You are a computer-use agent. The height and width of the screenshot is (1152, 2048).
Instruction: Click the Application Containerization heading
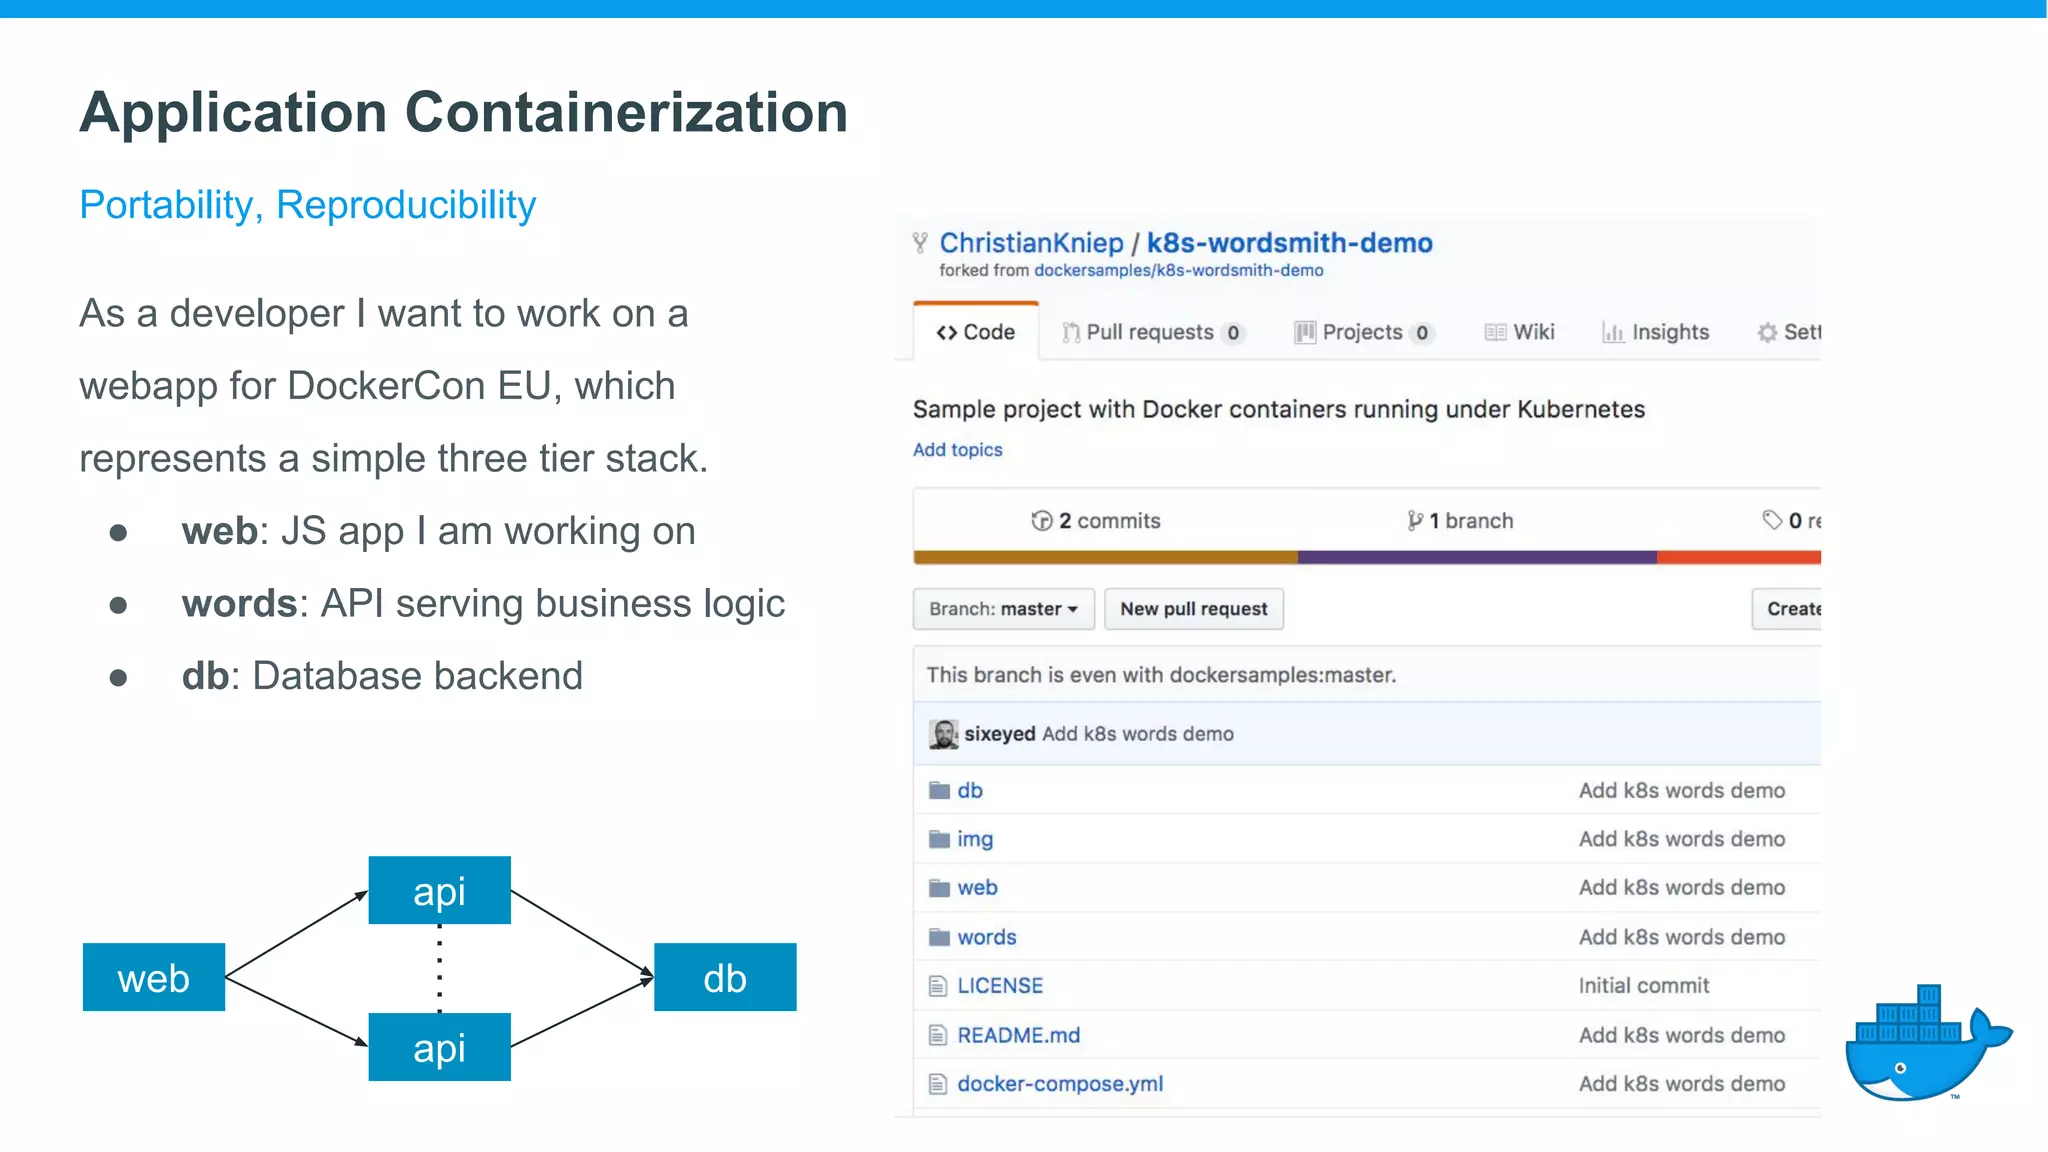pos(464,112)
